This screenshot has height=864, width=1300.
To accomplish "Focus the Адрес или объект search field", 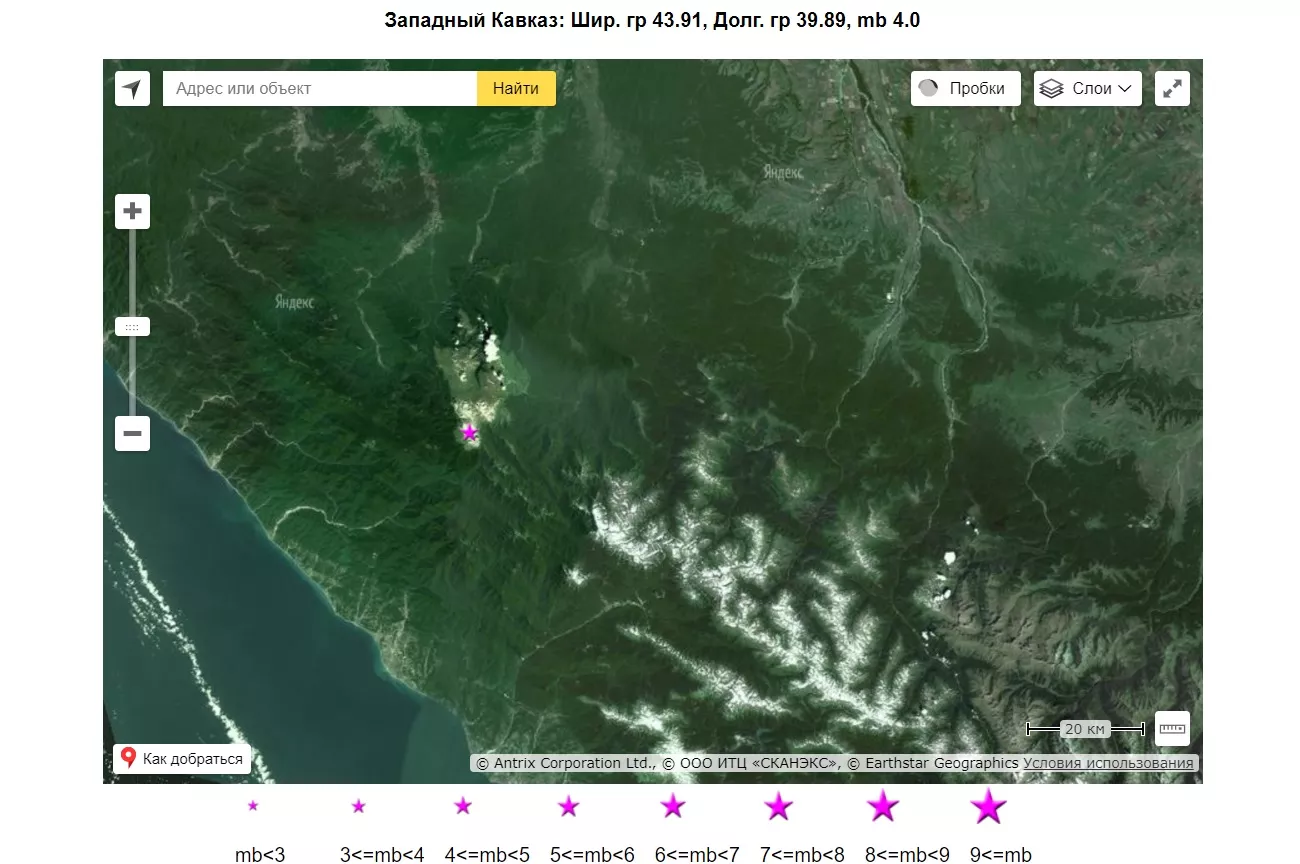I will [x=320, y=89].
